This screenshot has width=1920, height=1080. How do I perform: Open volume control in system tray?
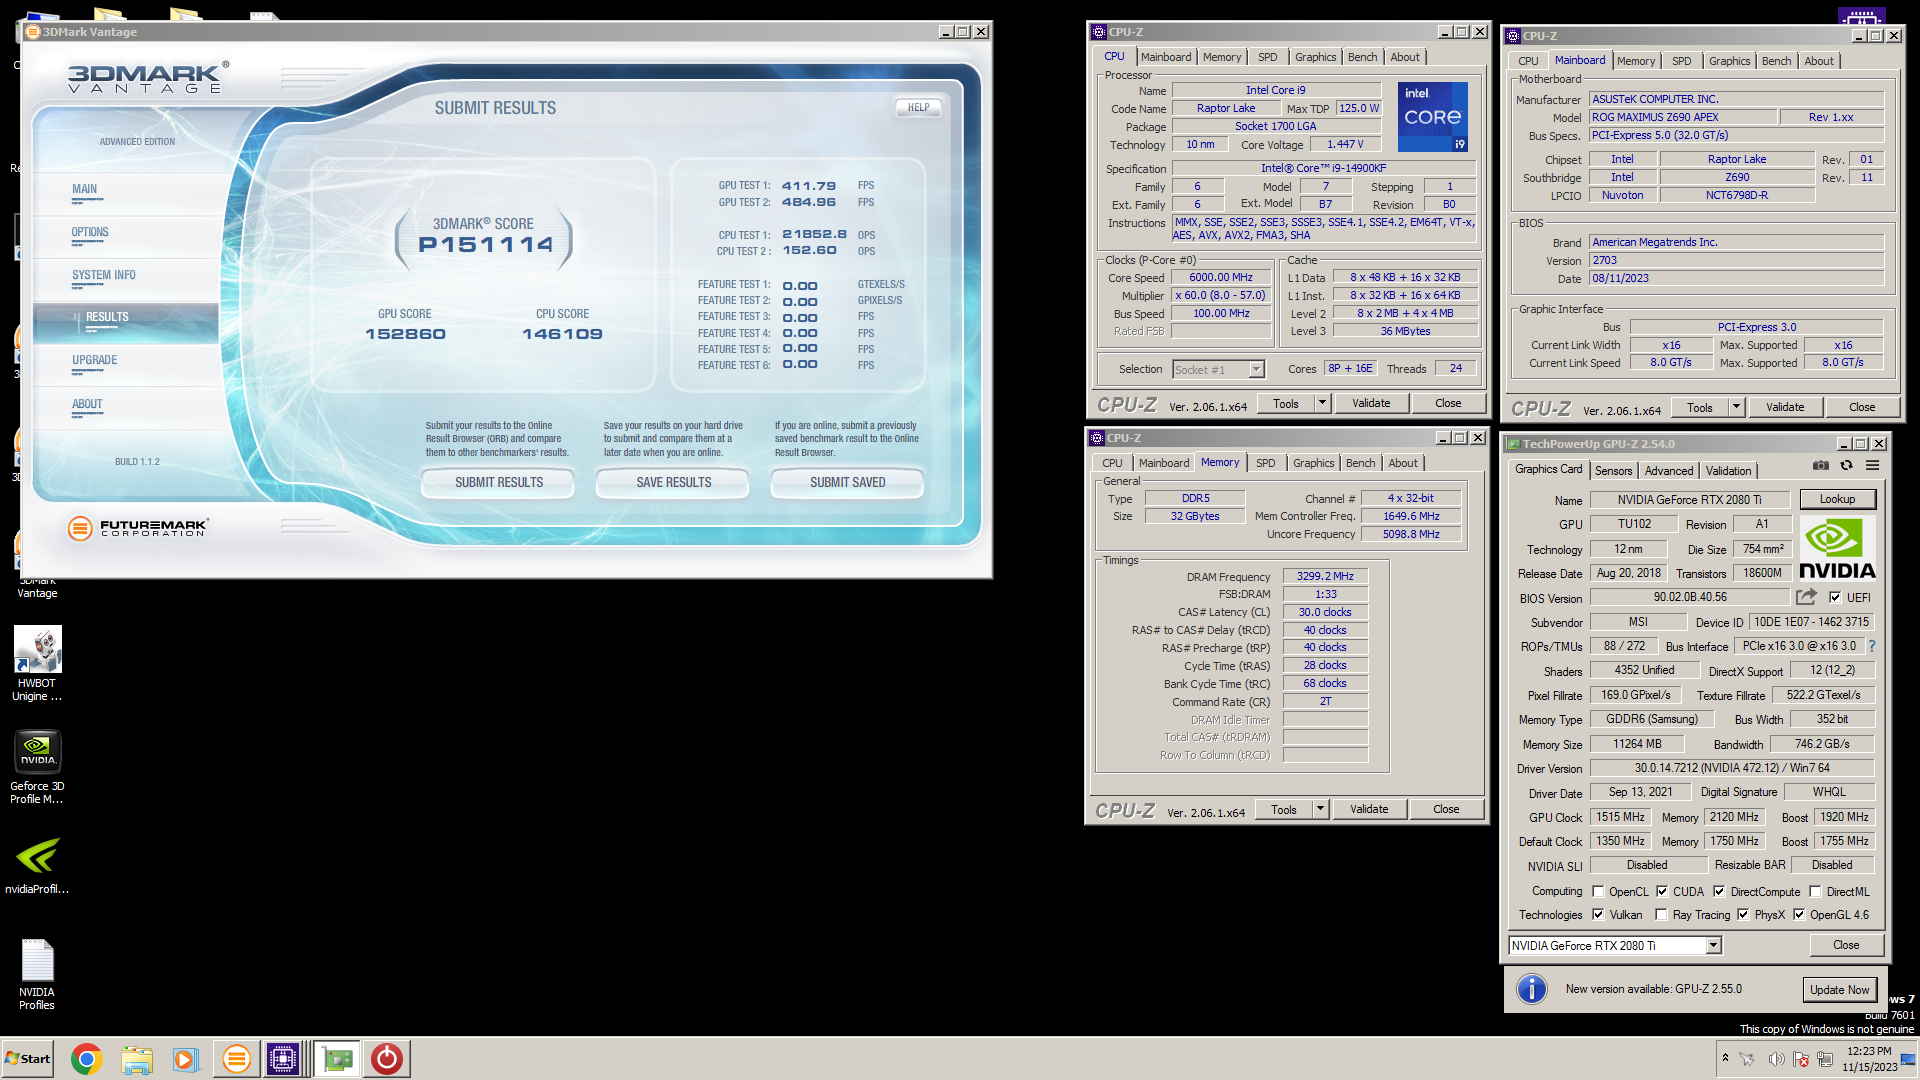[x=1776, y=1059]
